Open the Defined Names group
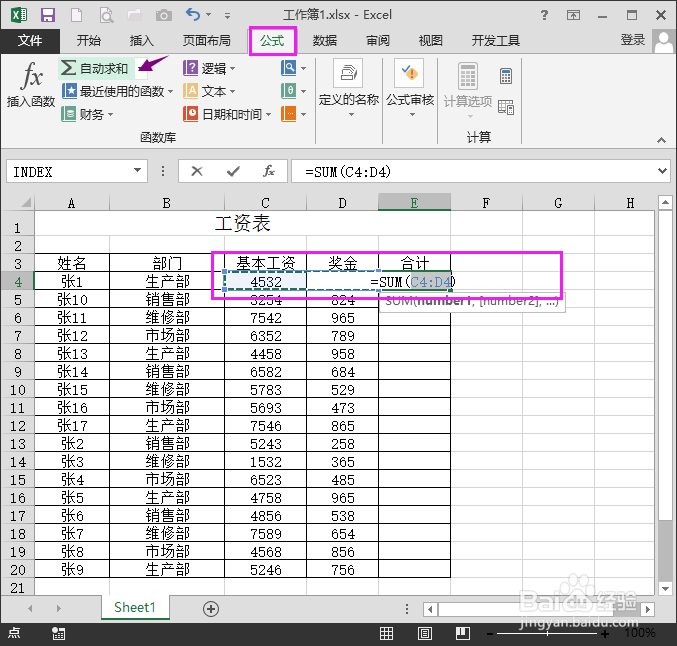This screenshot has height=646, width=677. pyautogui.click(x=349, y=89)
